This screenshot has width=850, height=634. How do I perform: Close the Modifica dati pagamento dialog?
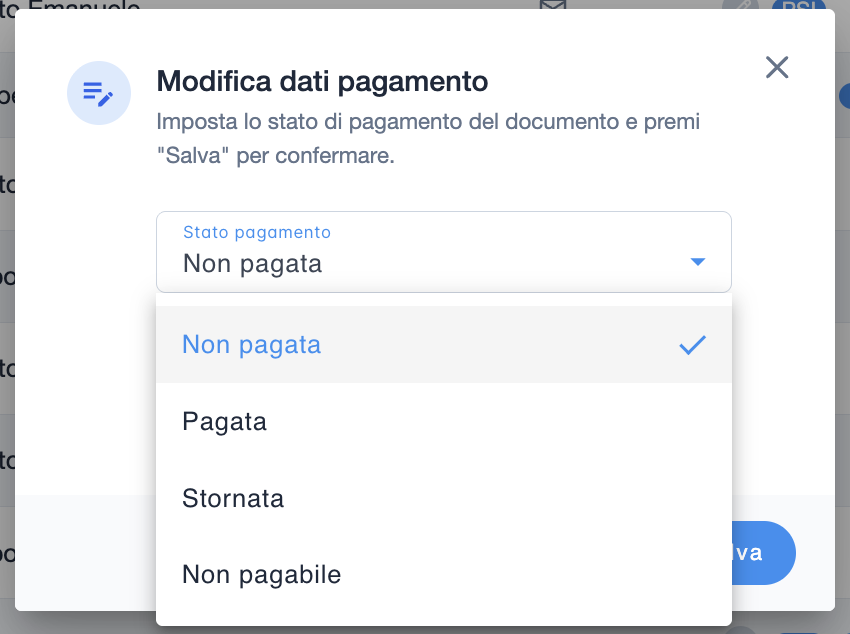tap(777, 67)
